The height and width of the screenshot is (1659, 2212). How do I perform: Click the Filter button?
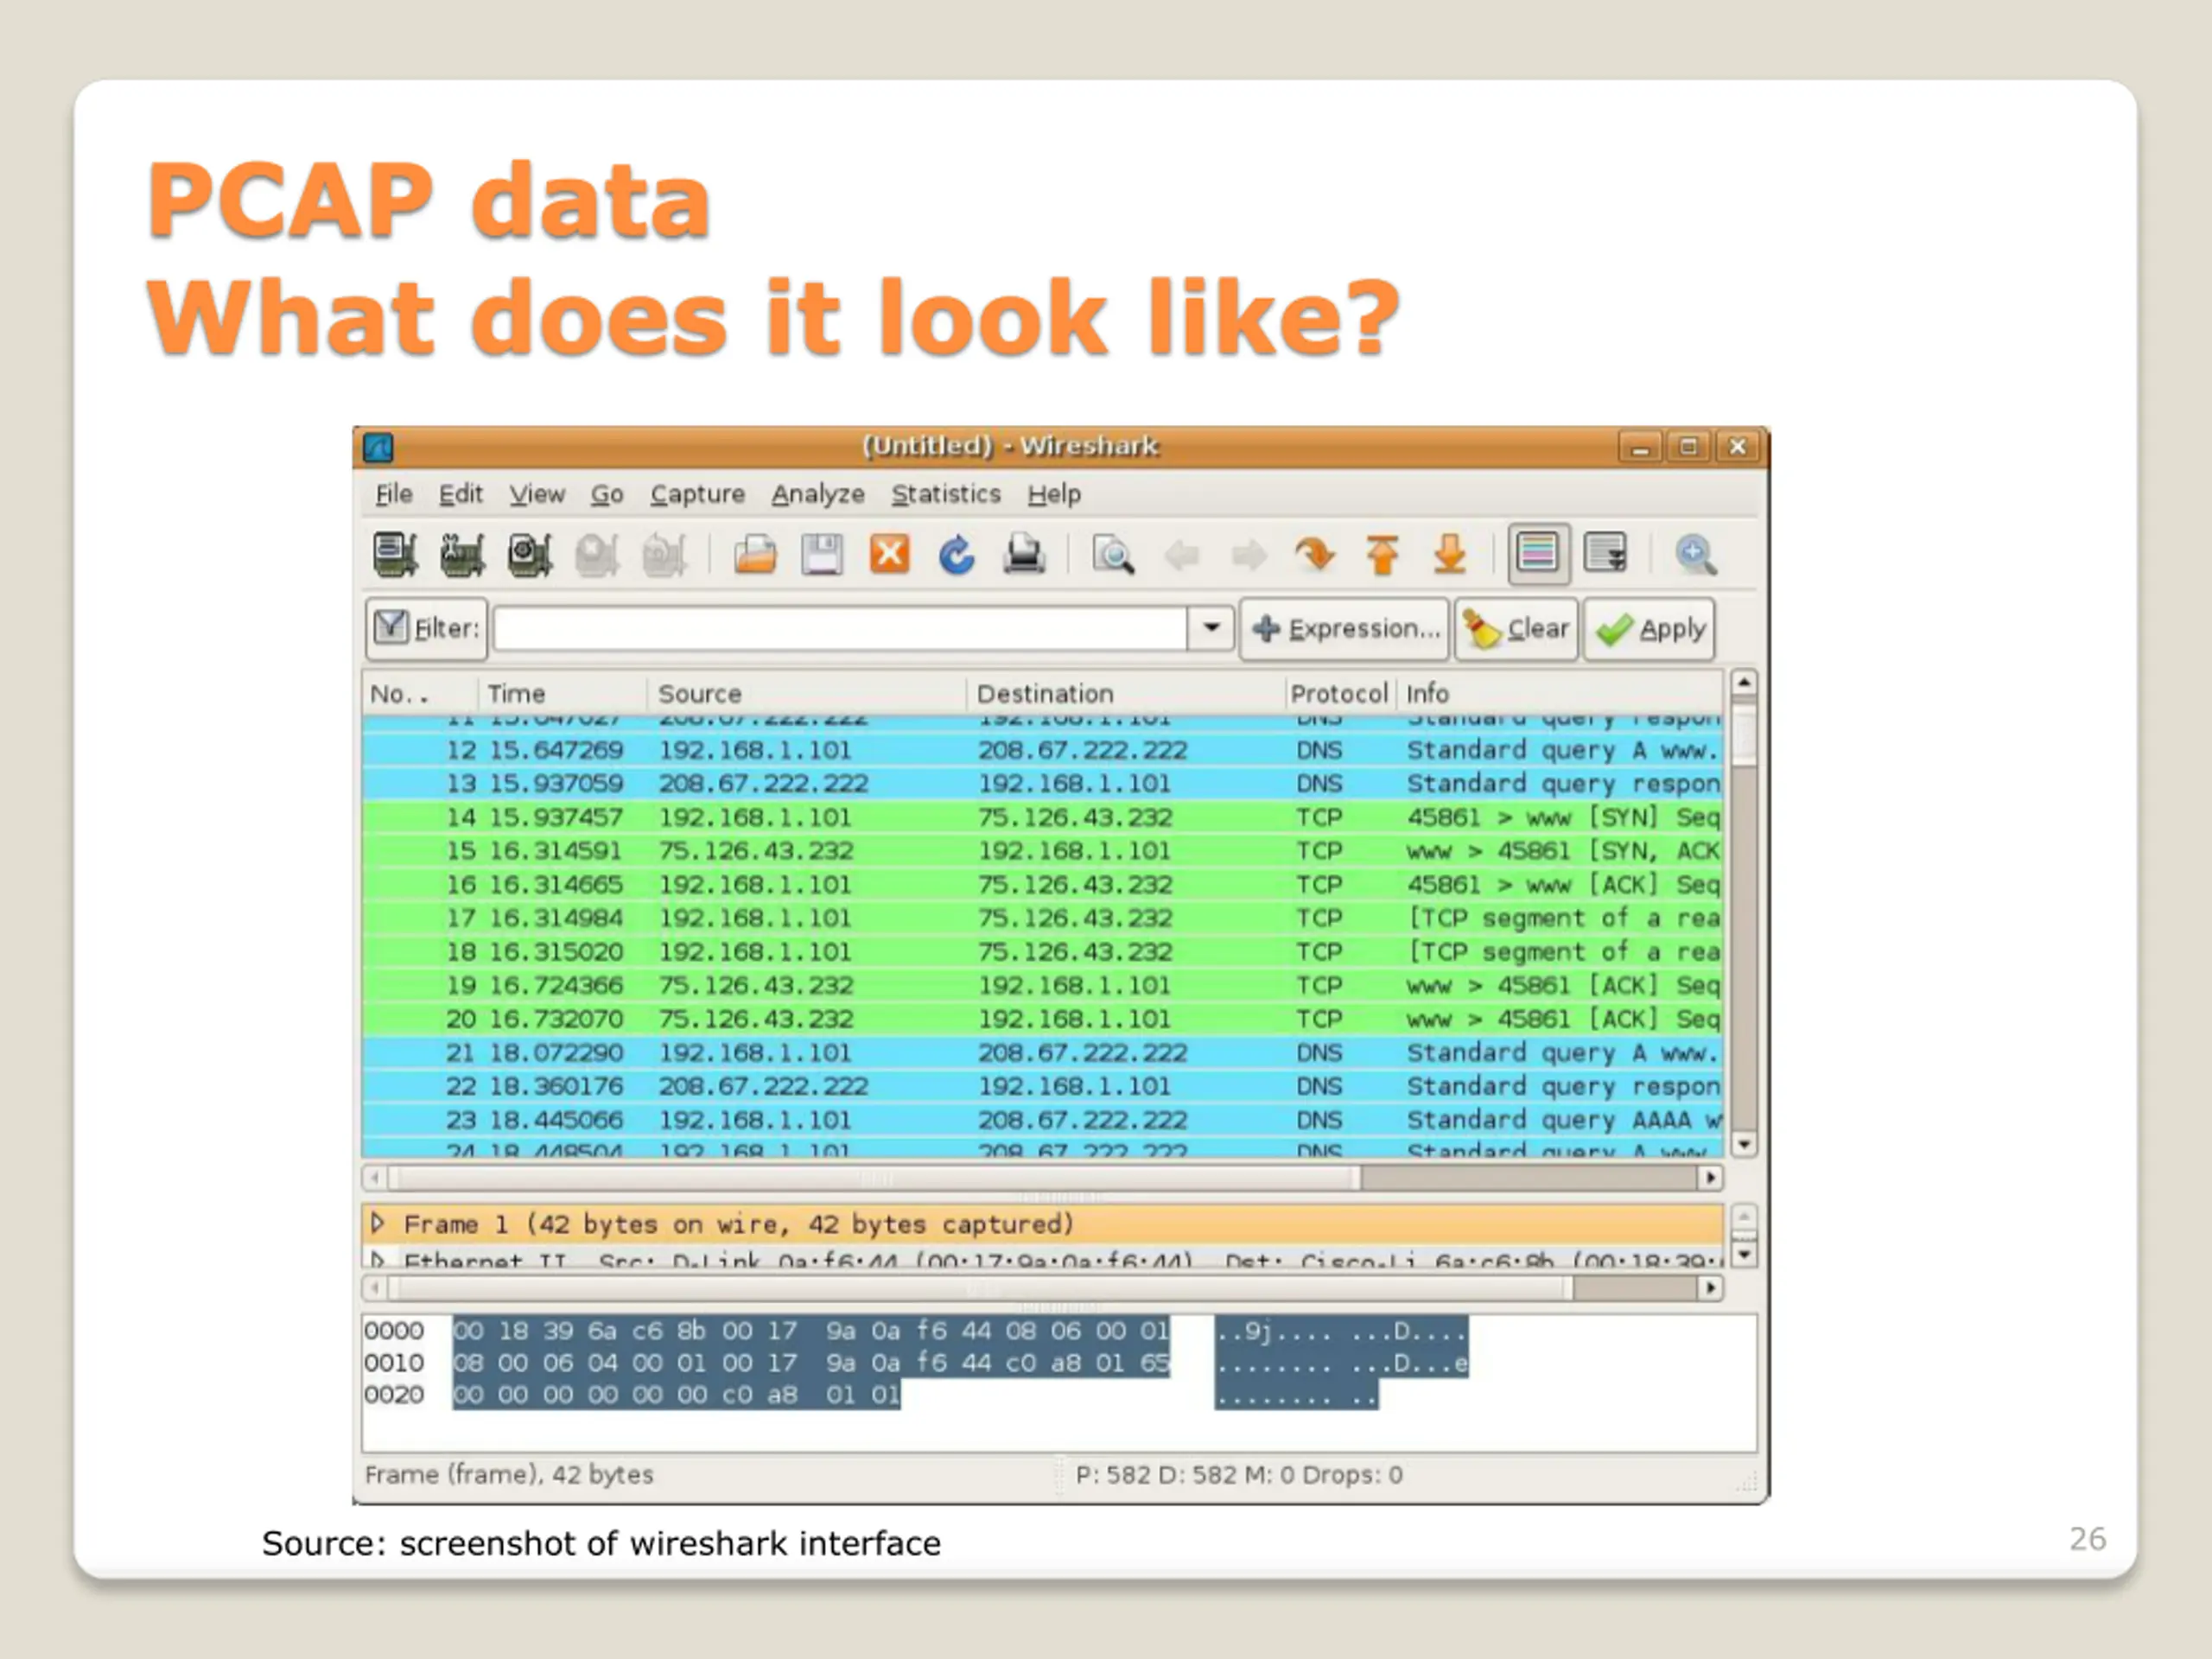pyautogui.click(x=427, y=629)
